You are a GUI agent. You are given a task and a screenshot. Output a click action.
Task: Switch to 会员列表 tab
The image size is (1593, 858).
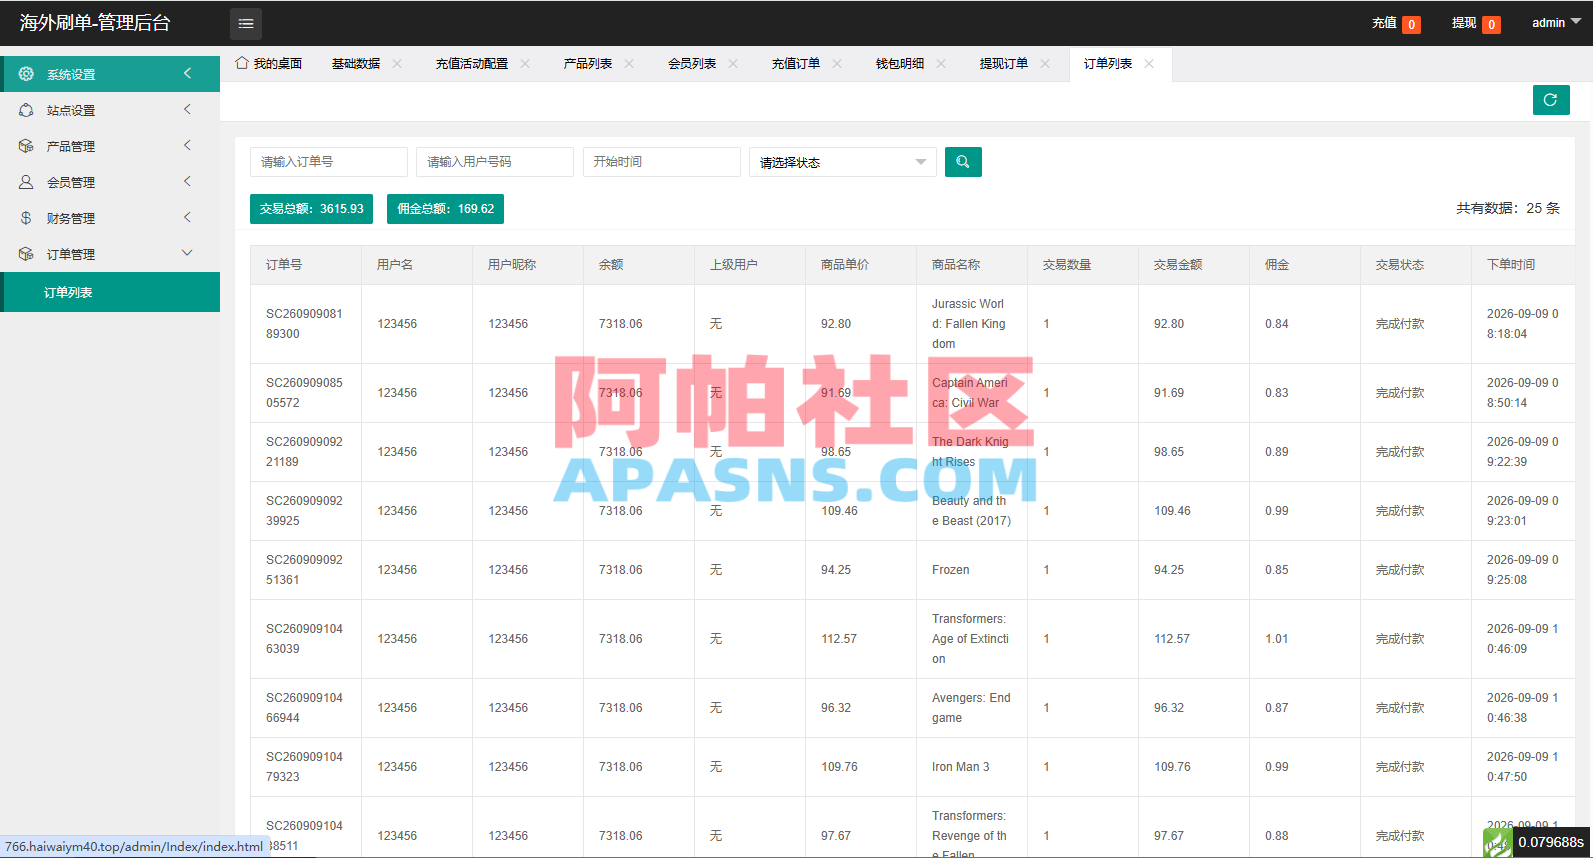click(692, 63)
